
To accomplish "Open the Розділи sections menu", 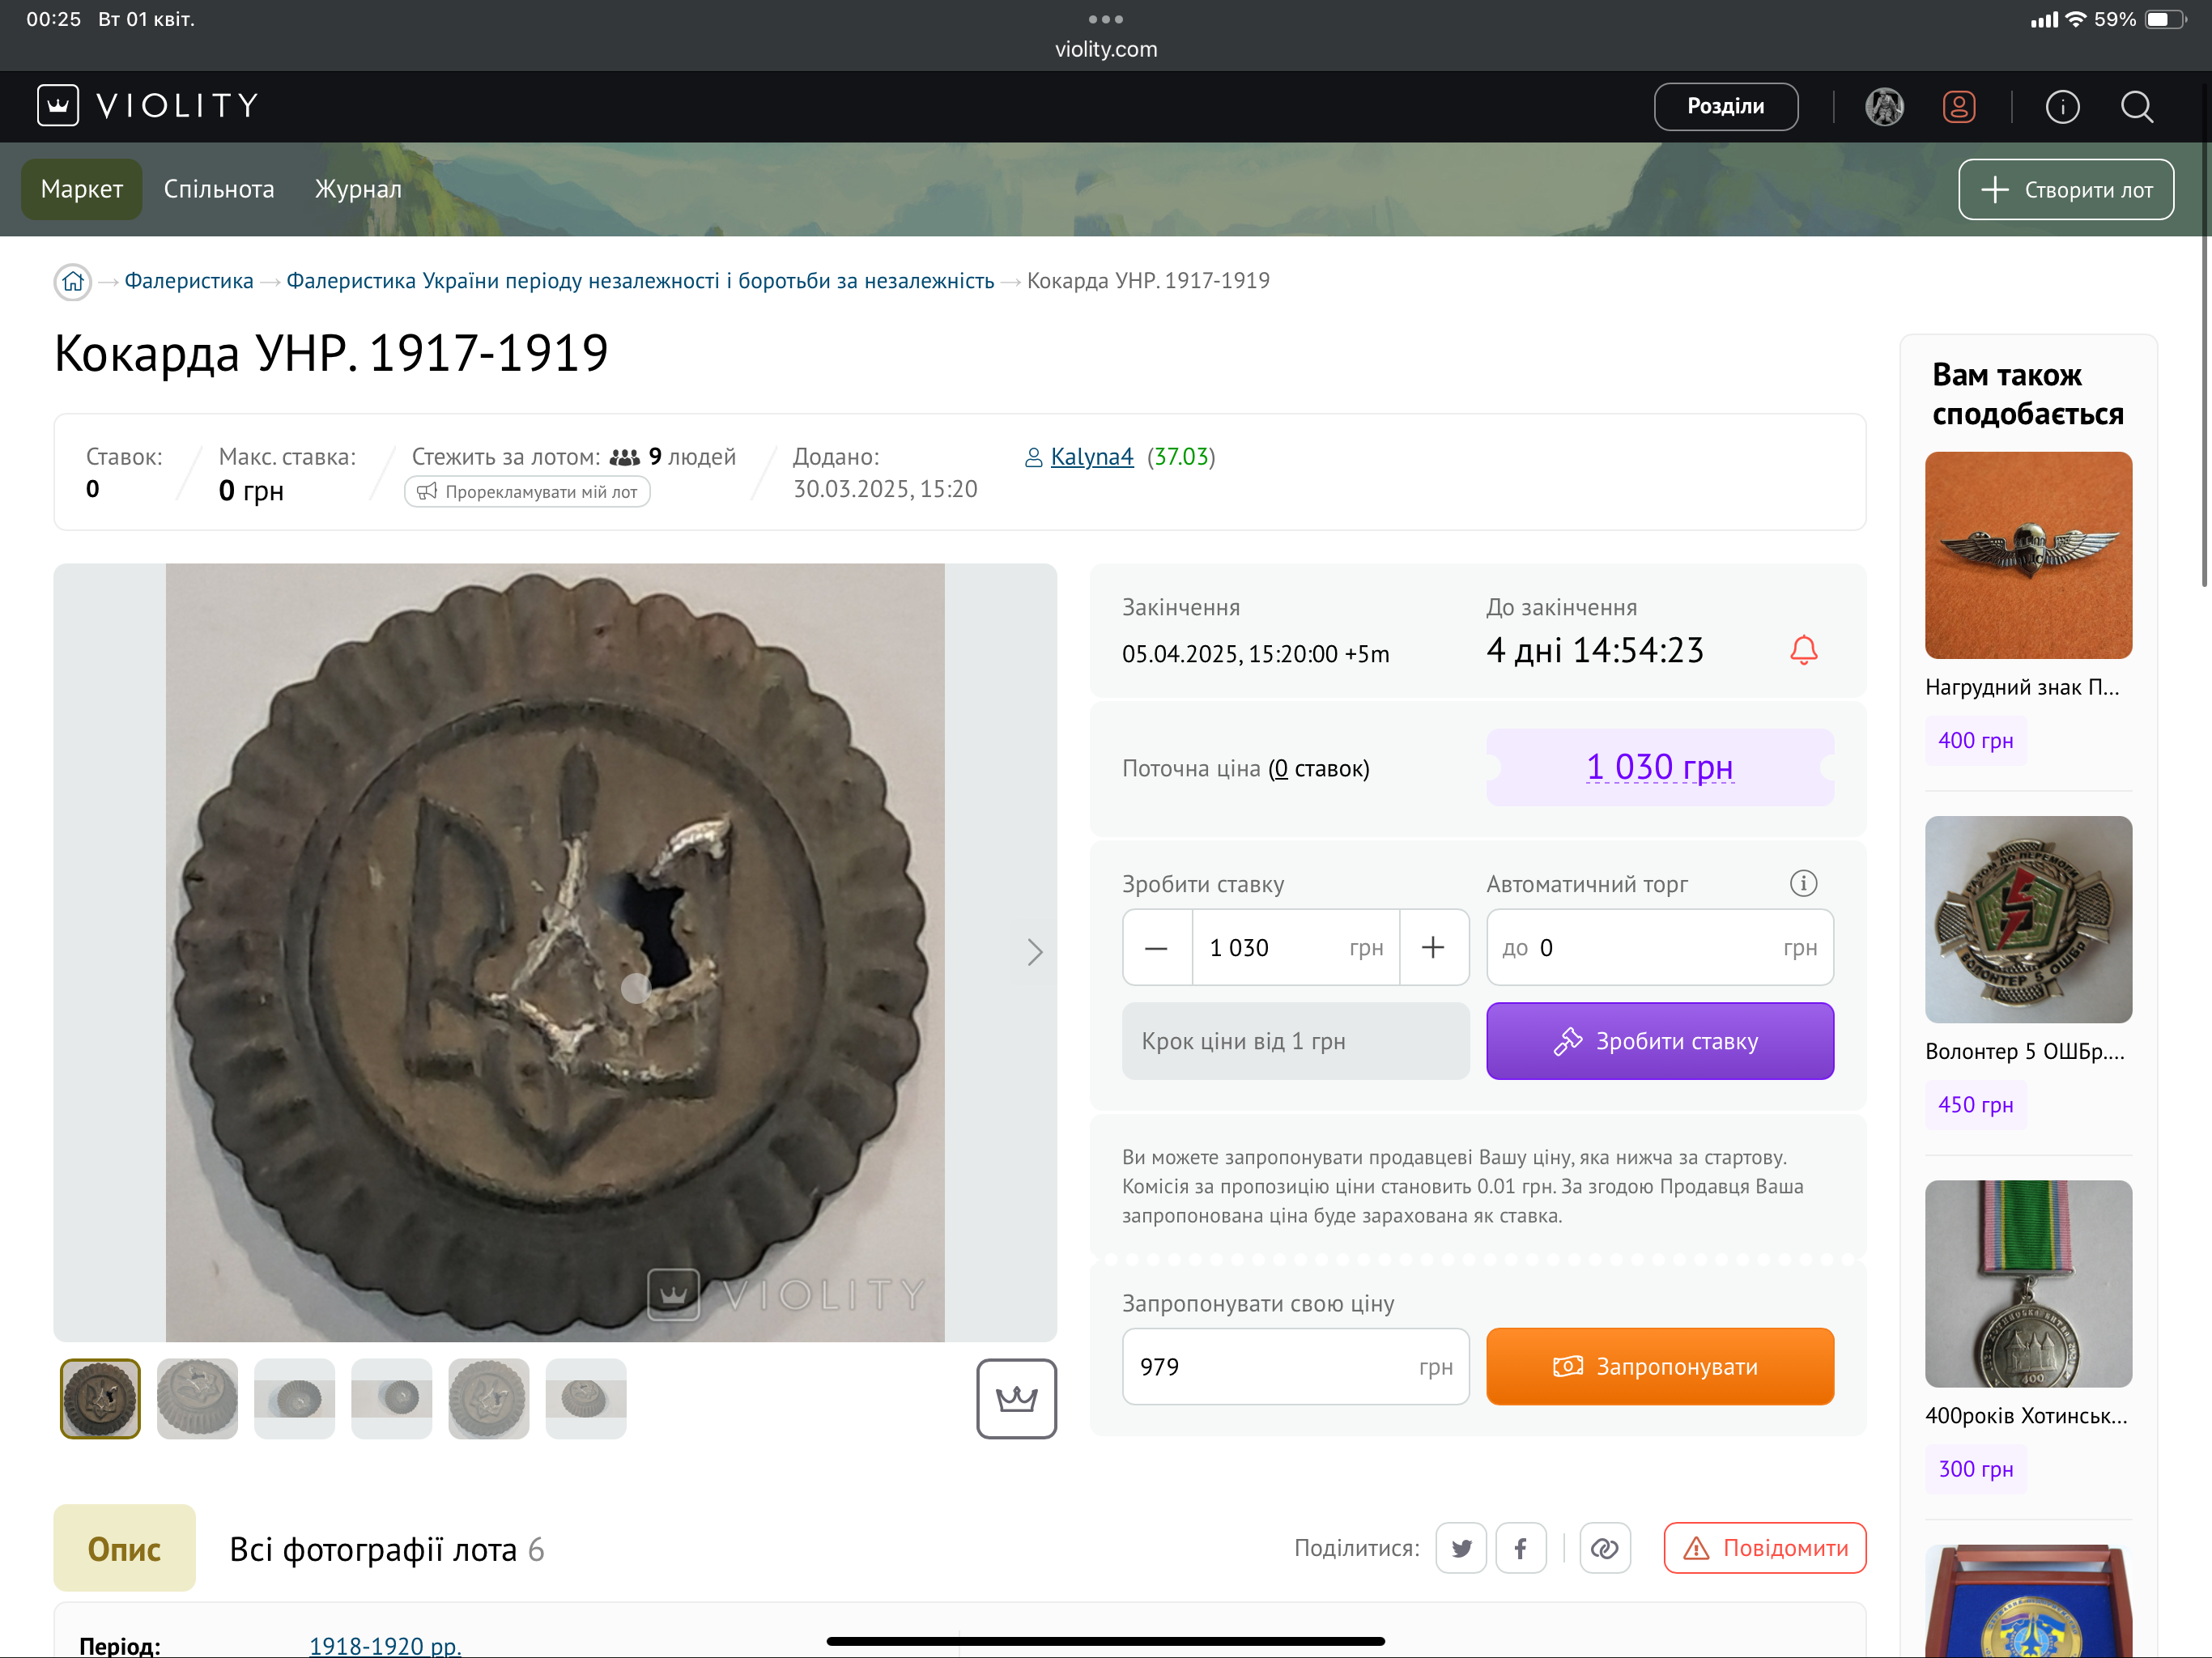I will pyautogui.click(x=1725, y=106).
